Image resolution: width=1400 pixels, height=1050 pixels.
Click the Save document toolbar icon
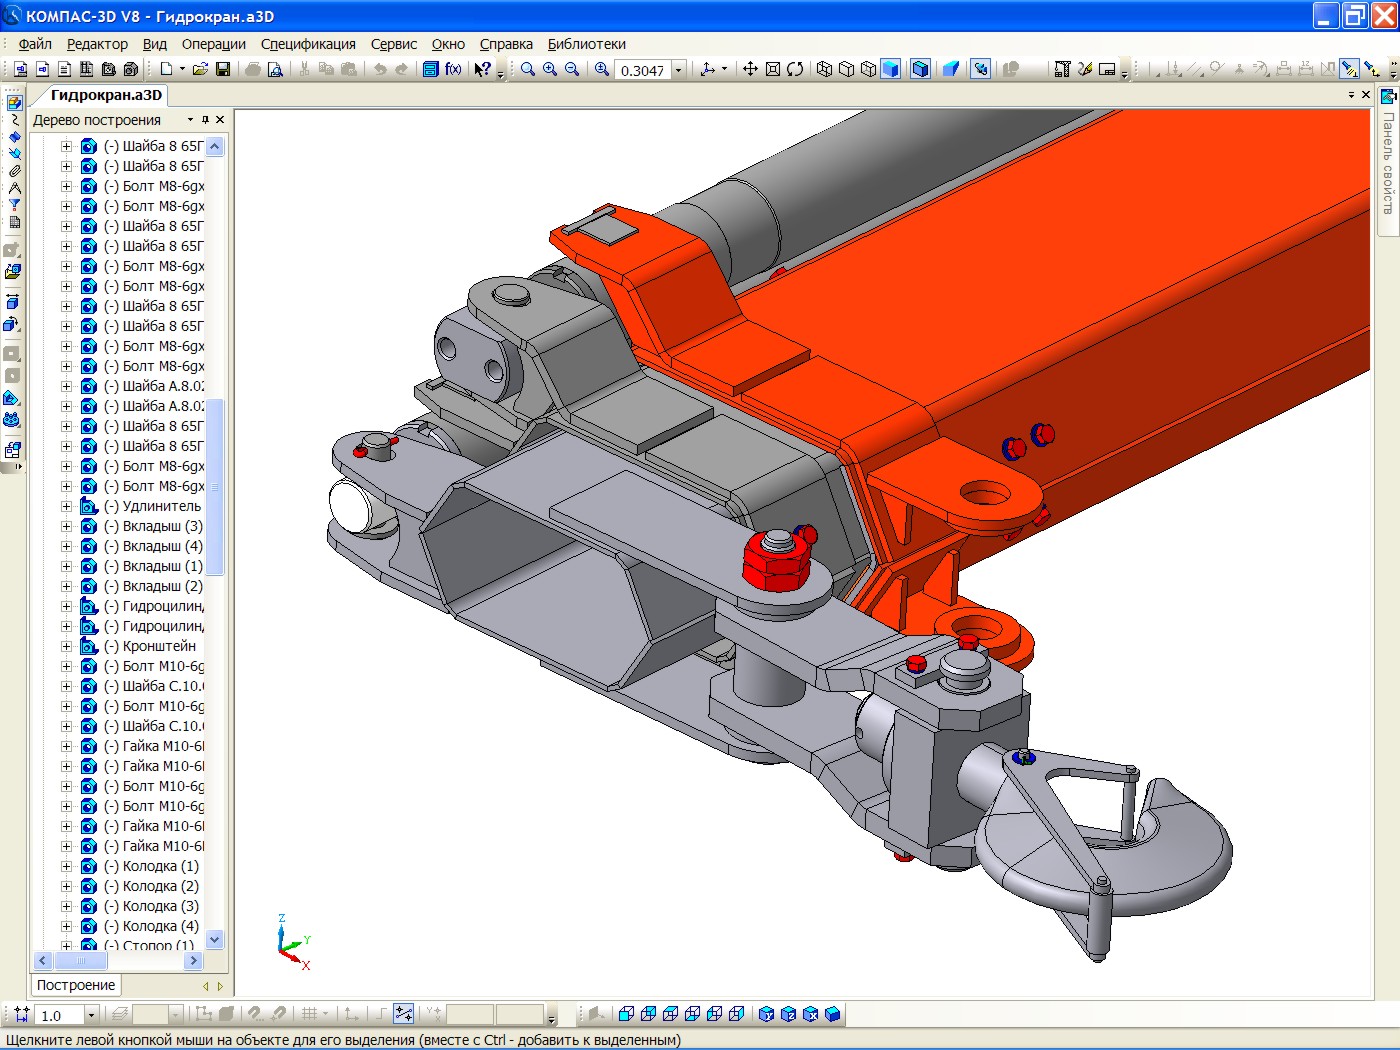tap(223, 69)
